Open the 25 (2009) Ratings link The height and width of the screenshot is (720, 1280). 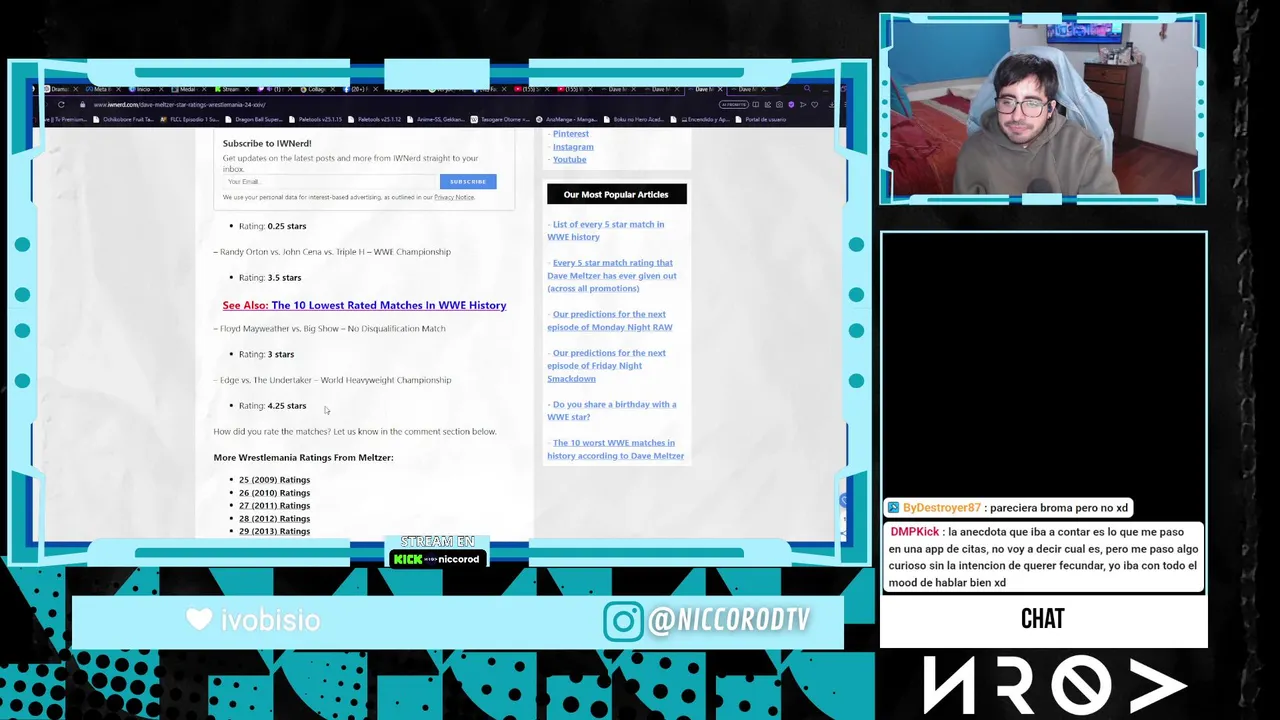[x=274, y=480]
